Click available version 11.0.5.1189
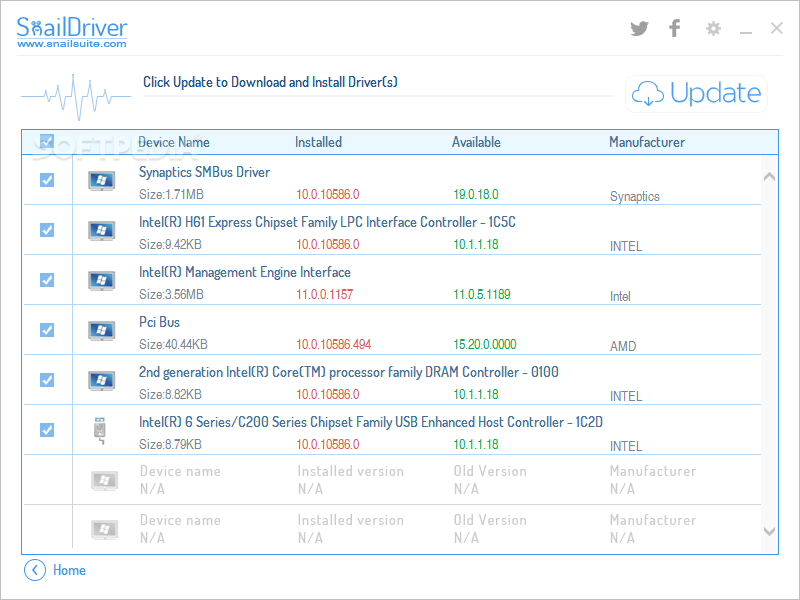Image resolution: width=800 pixels, height=600 pixels. (x=482, y=294)
